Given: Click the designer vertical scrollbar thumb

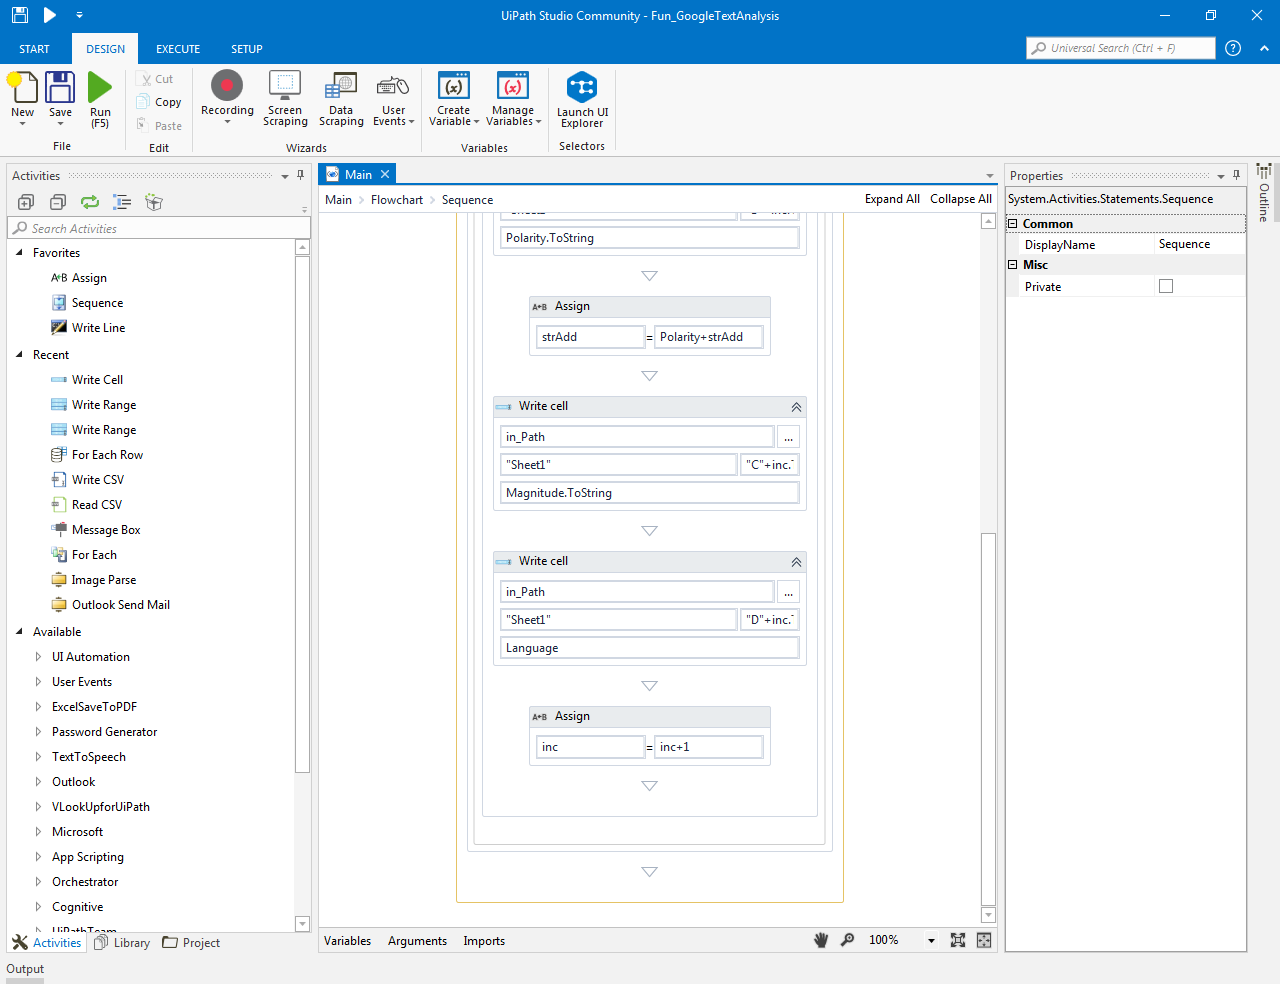Looking at the screenshot, I should [x=988, y=718].
